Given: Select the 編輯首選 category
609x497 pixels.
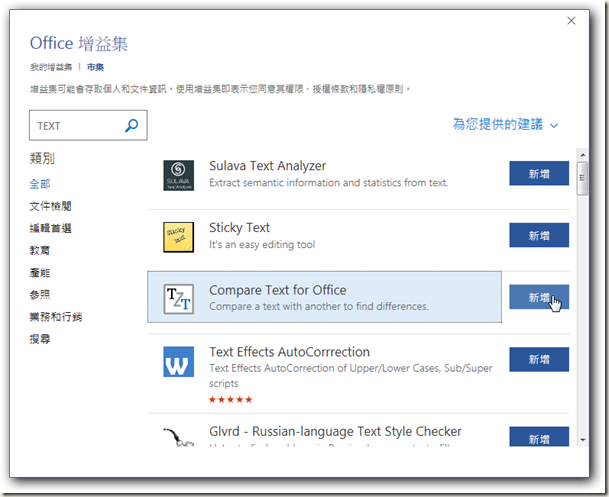Looking at the screenshot, I should tap(50, 228).
